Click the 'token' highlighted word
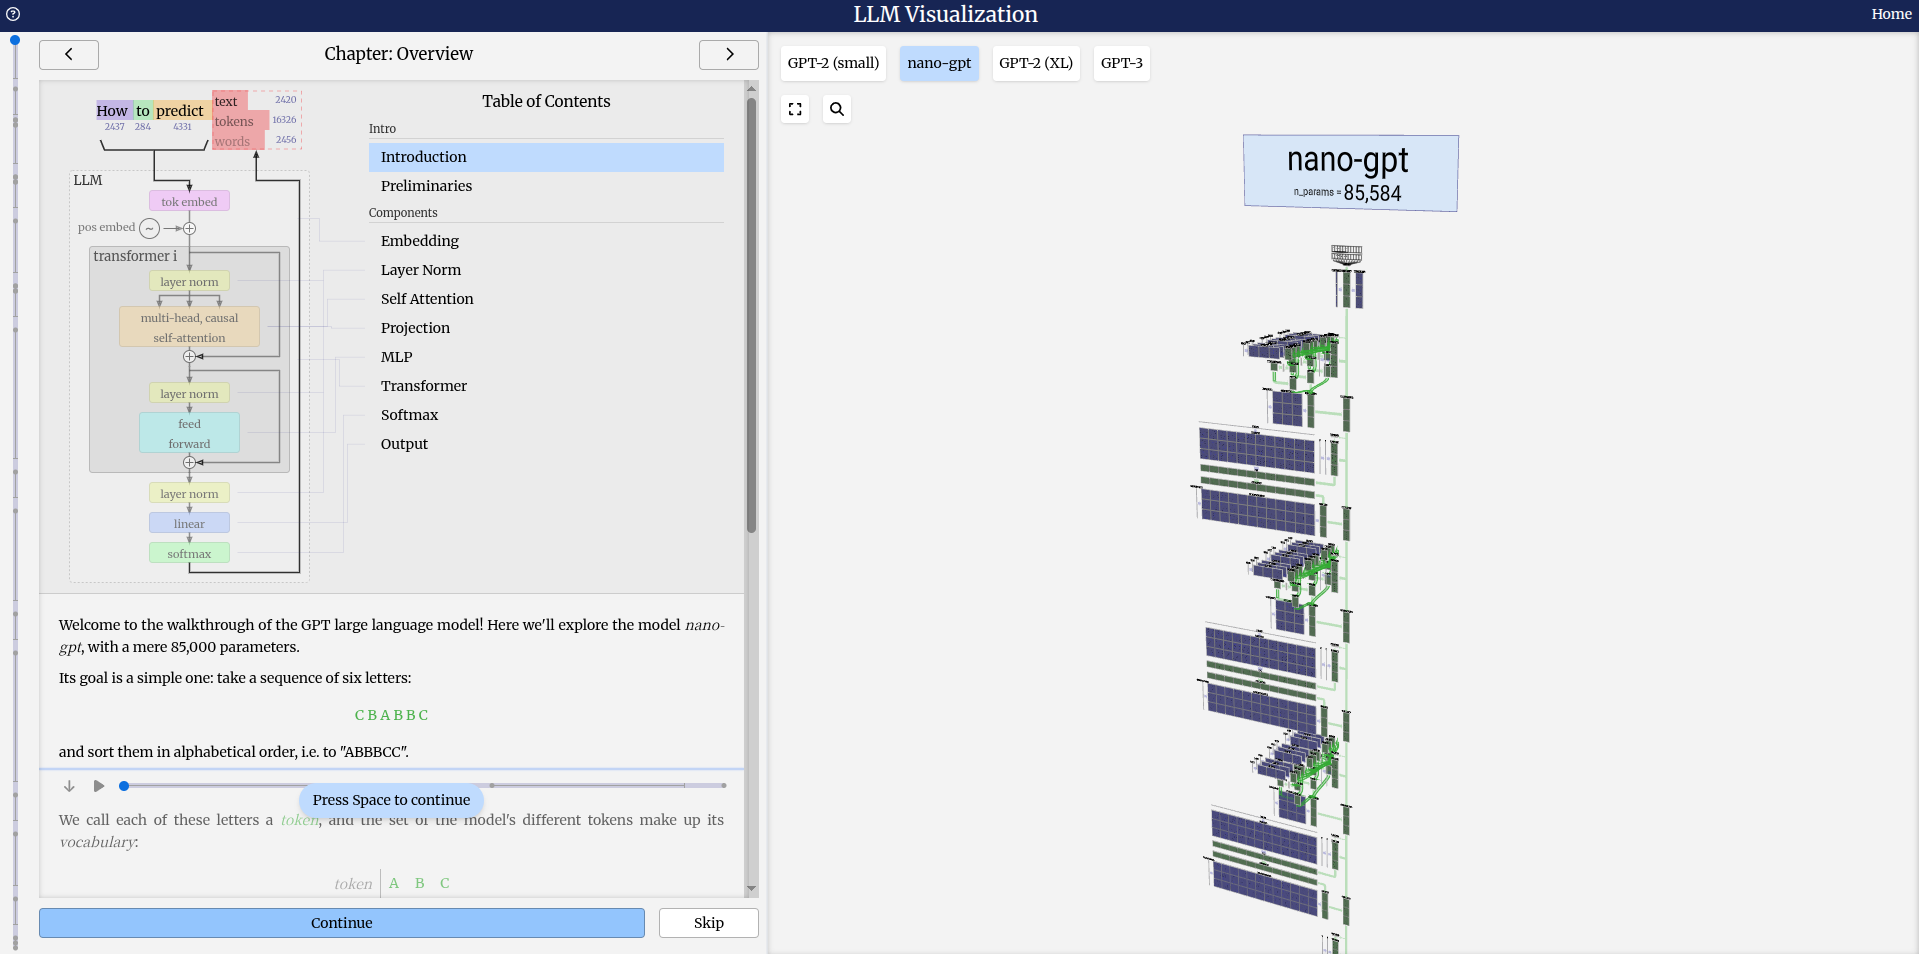1919x954 pixels. click(299, 820)
